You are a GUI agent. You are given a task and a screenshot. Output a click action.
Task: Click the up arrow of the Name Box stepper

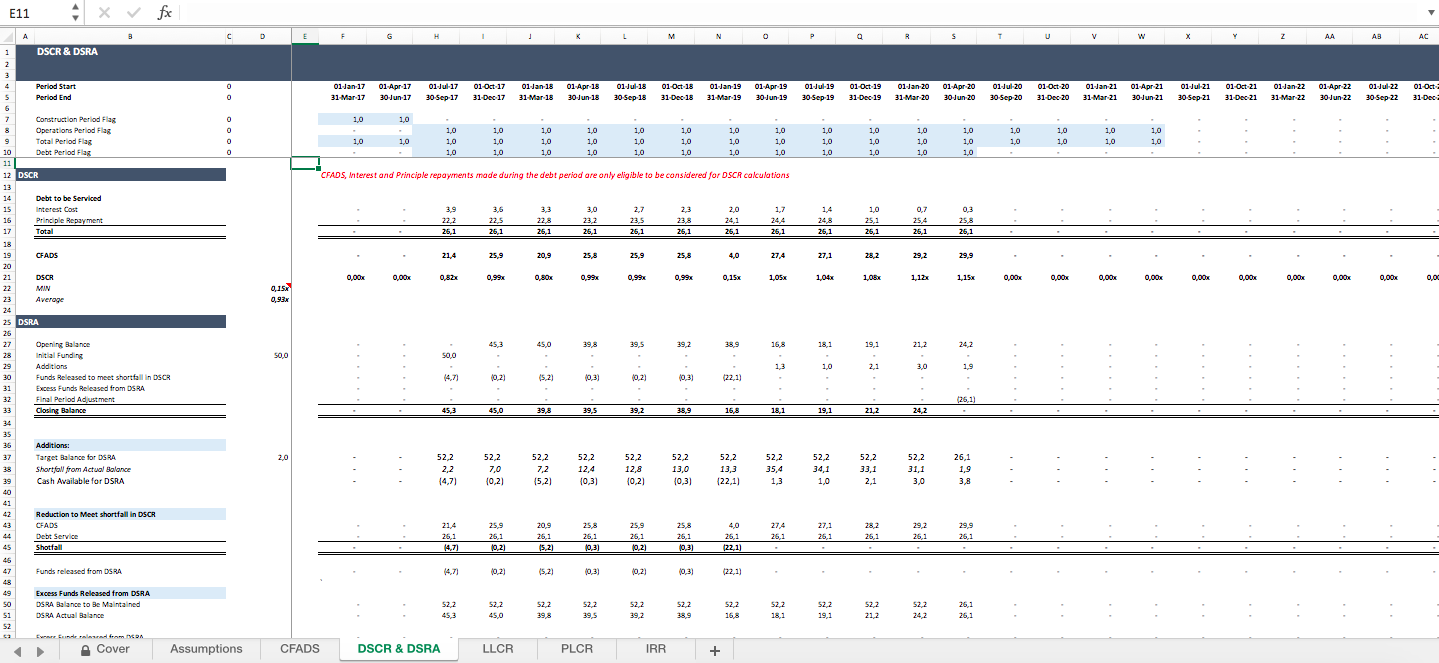tap(73, 8)
